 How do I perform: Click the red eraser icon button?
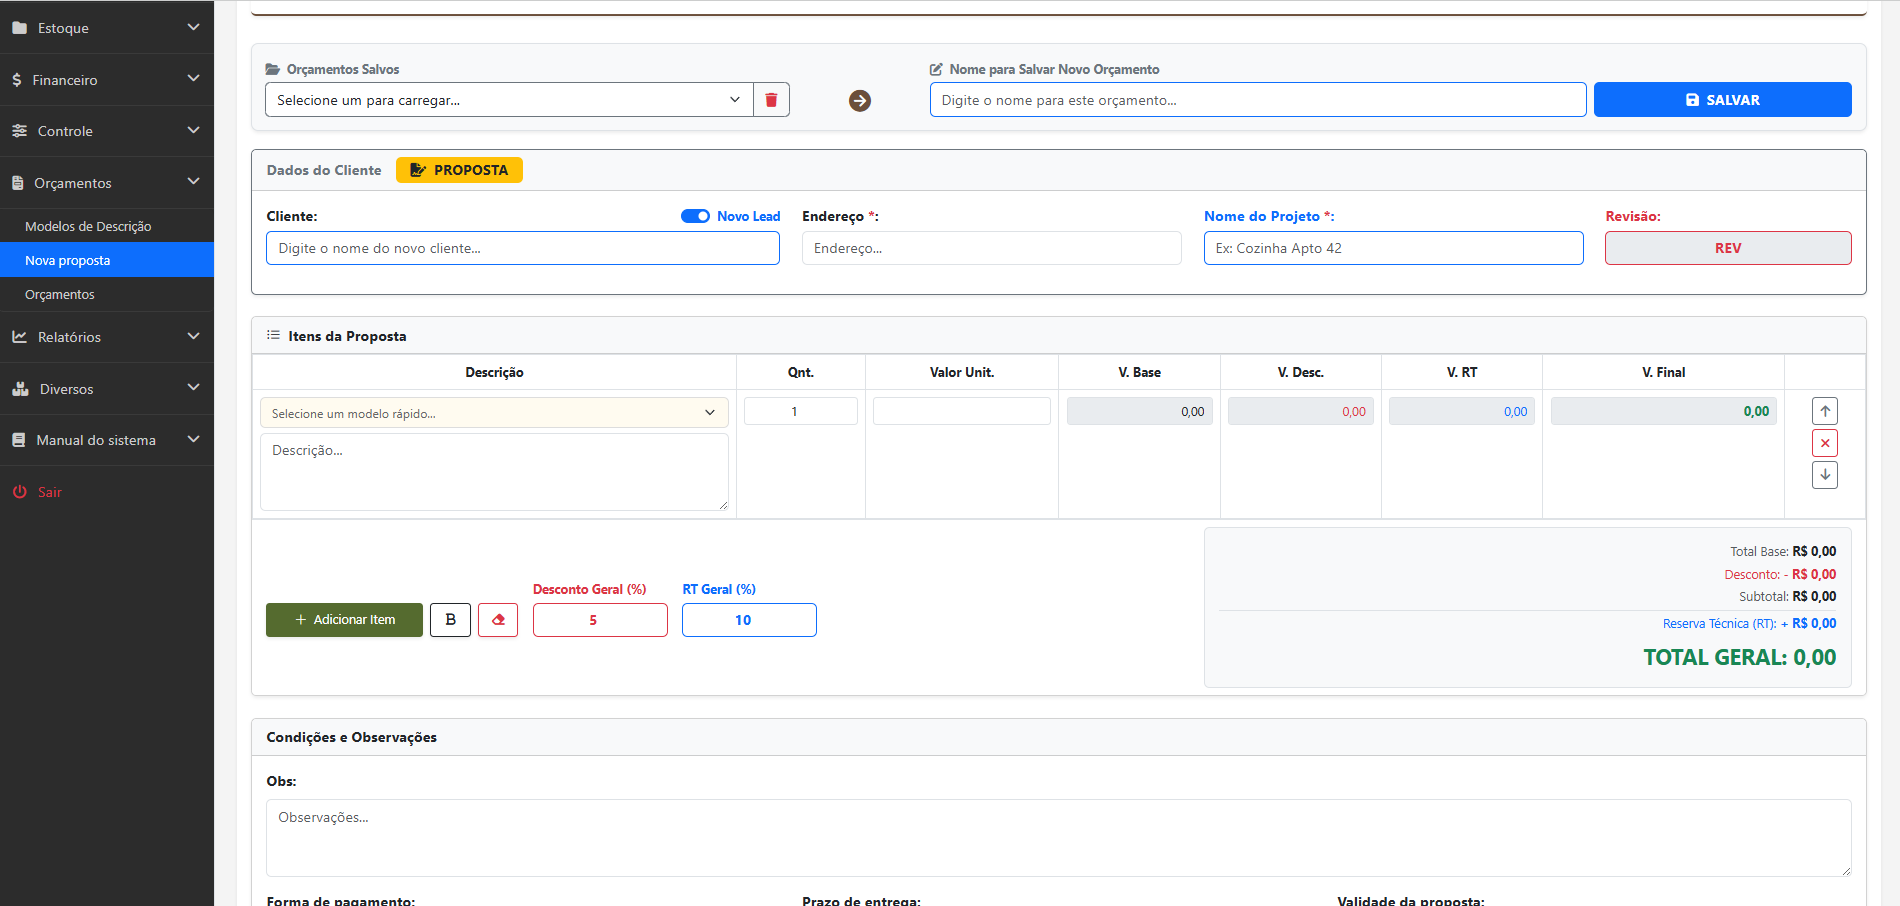pos(498,620)
